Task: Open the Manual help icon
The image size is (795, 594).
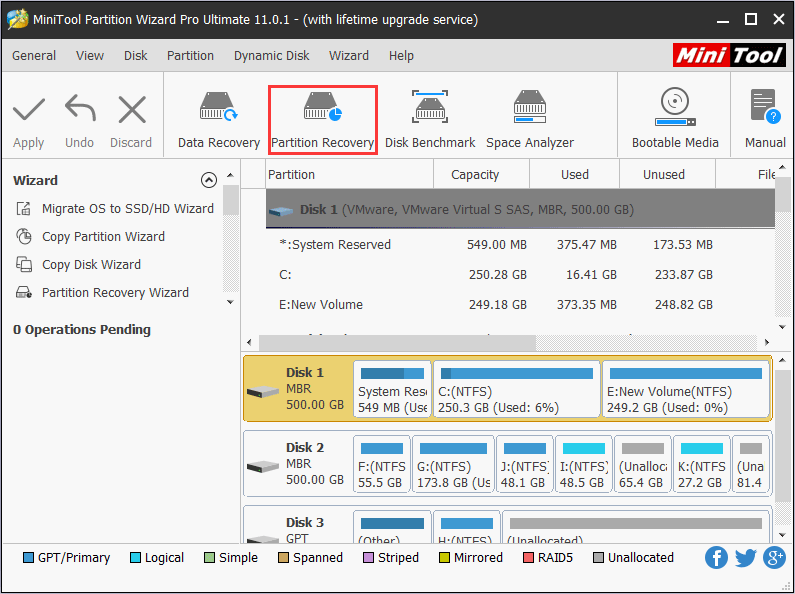Action: (765, 106)
